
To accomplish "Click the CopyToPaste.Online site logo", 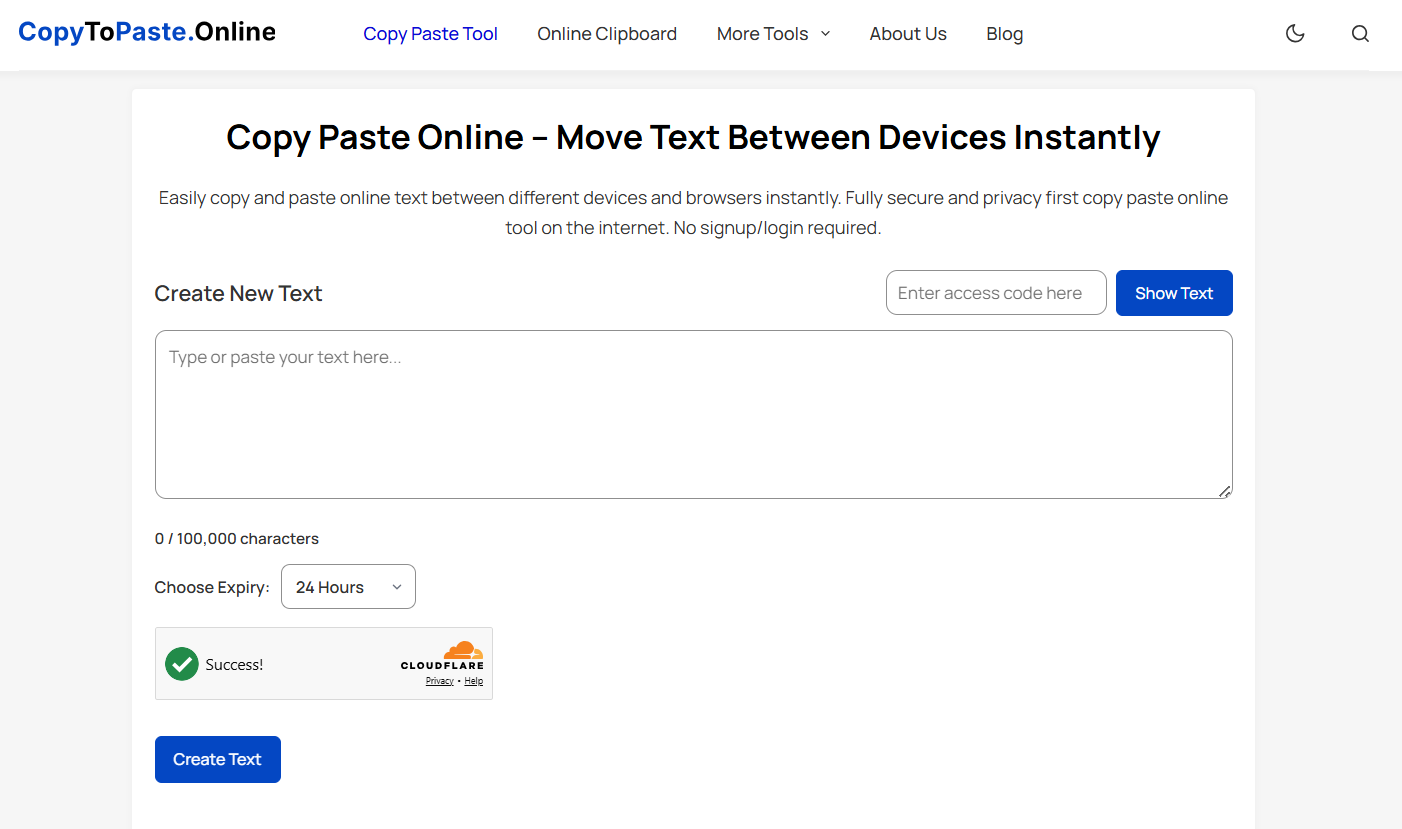I will click(147, 32).
